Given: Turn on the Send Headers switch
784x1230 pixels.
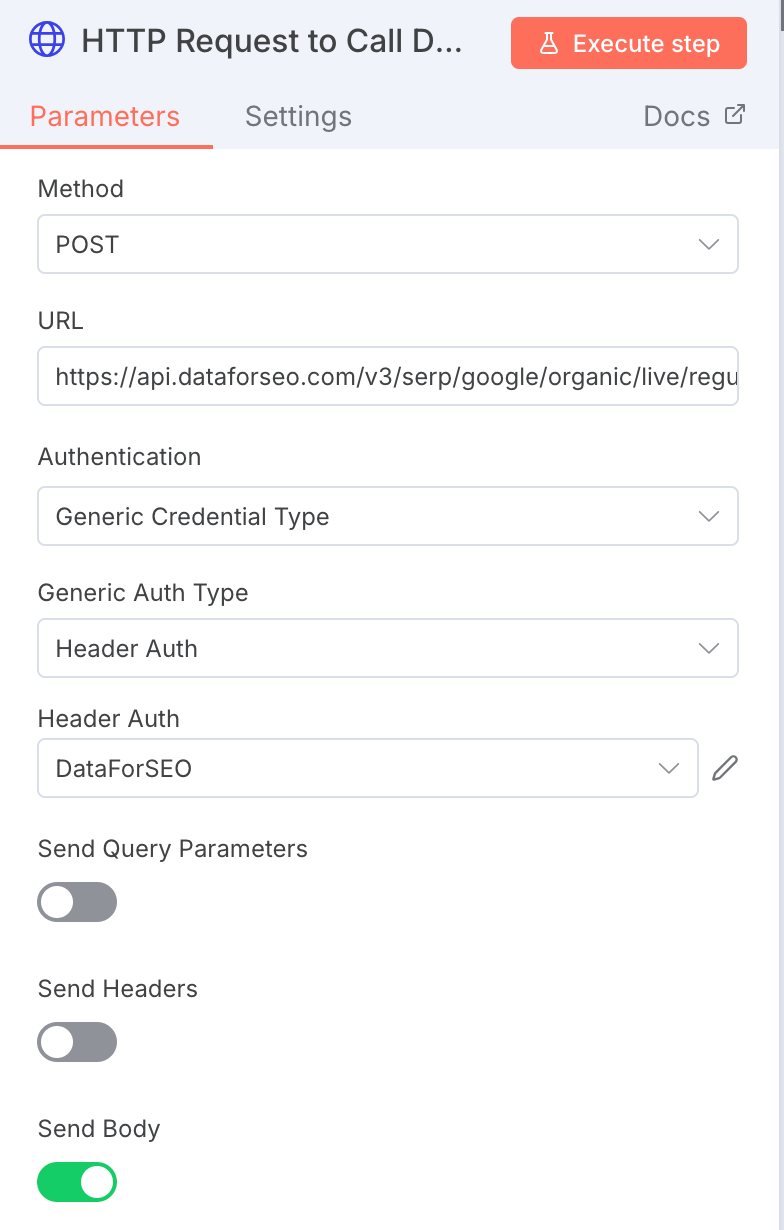Looking at the screenshot, I should coord(77,1042).
